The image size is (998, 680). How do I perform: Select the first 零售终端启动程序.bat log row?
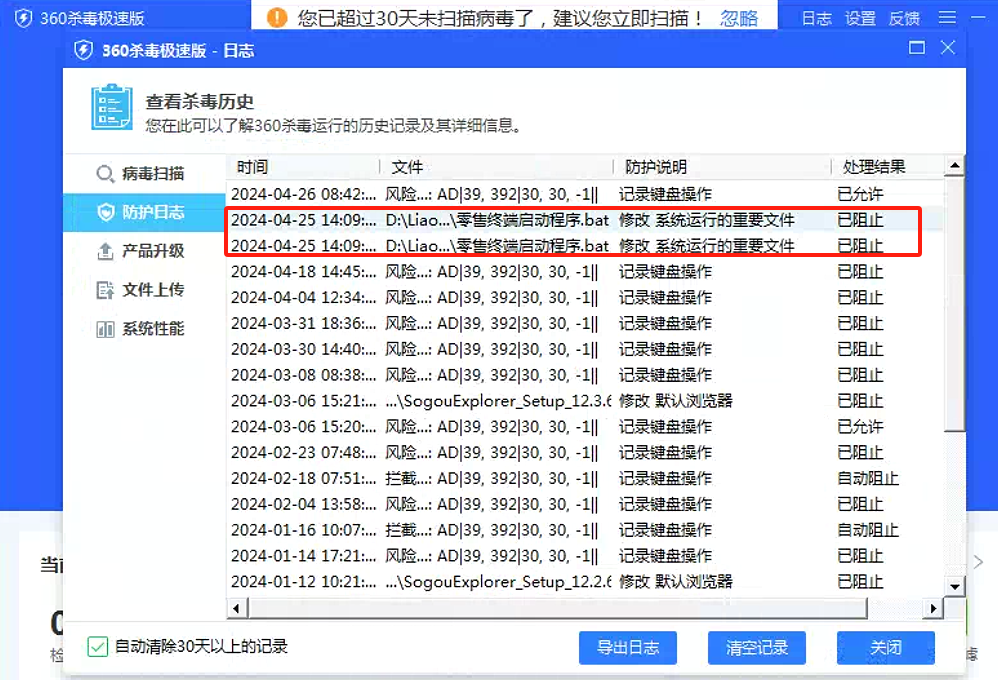point(586,220)
